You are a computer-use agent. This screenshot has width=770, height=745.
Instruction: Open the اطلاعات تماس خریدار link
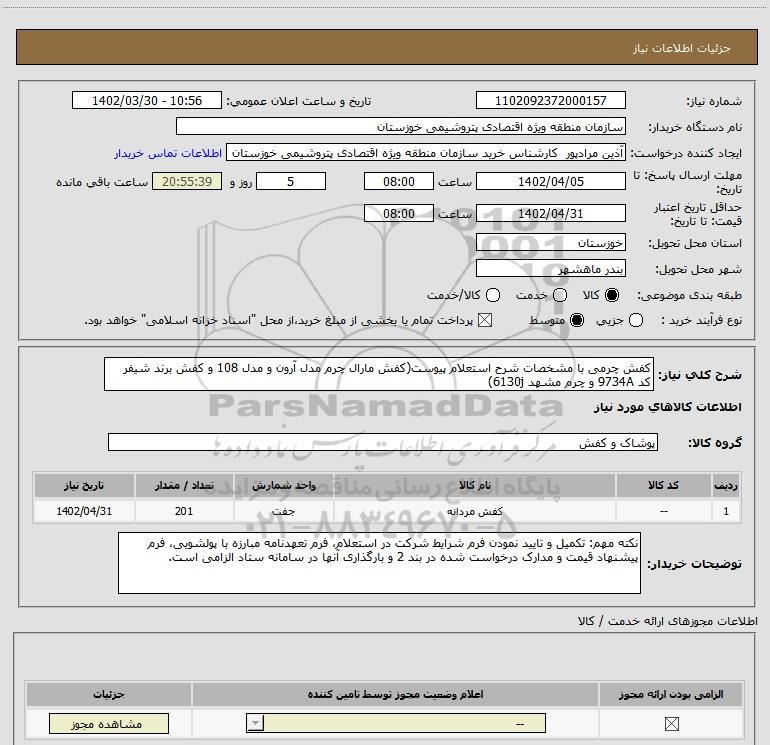pos(168,154)
